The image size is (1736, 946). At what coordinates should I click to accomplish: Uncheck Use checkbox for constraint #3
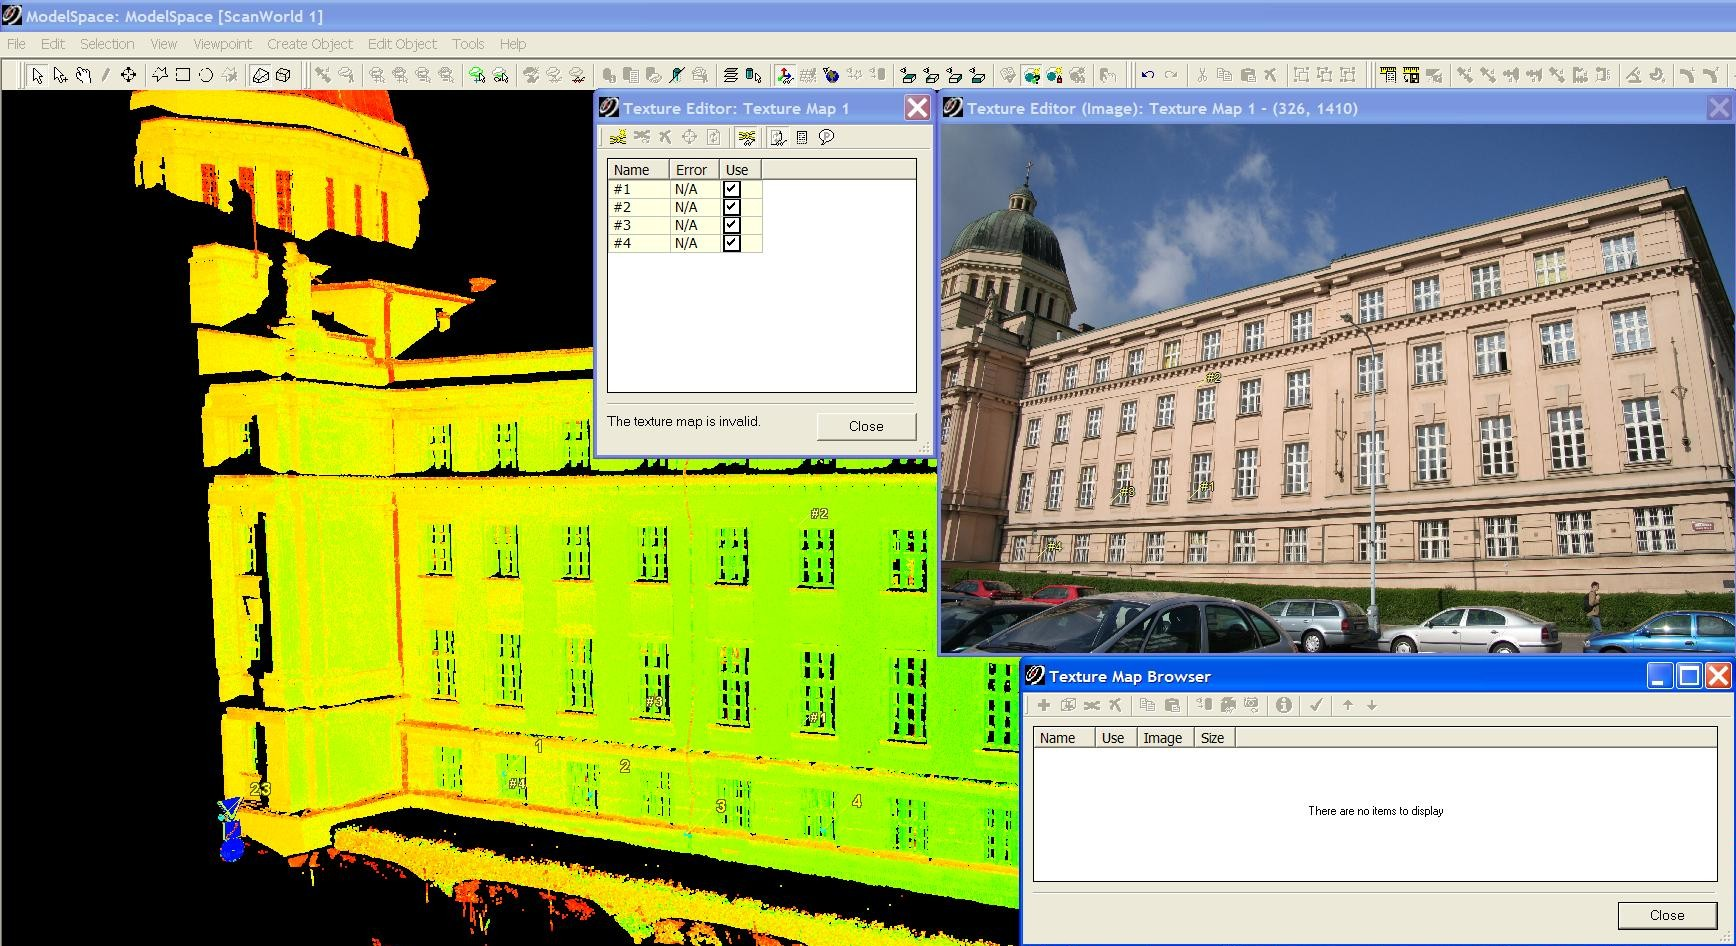[x=732, y=225]
